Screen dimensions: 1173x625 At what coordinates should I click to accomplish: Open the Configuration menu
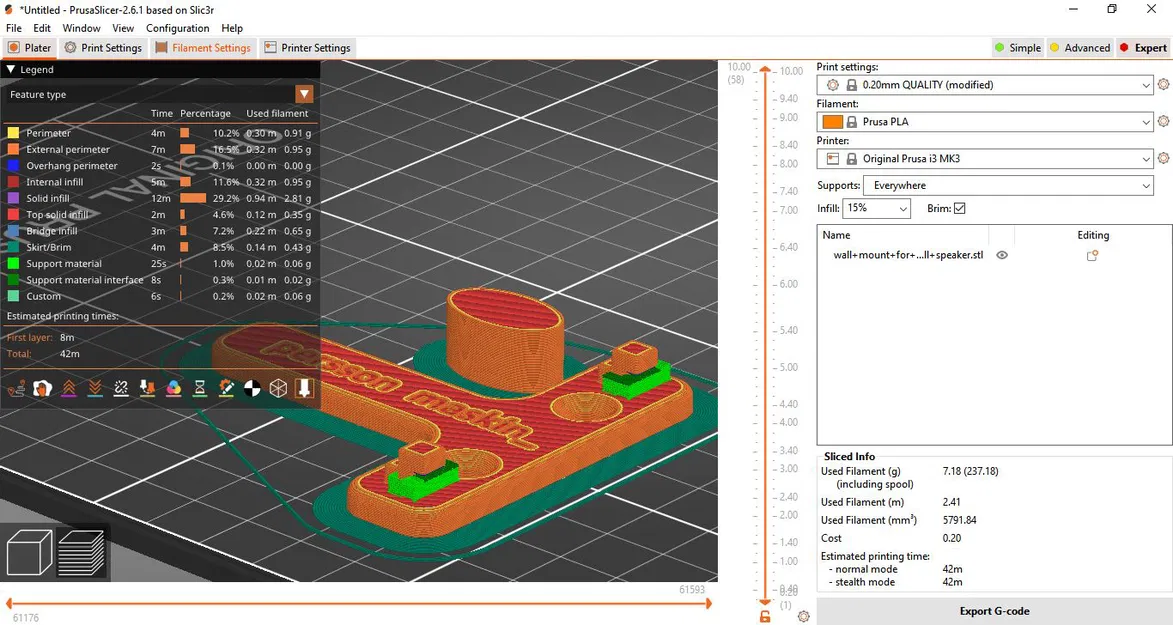click(x=177, y=28)
